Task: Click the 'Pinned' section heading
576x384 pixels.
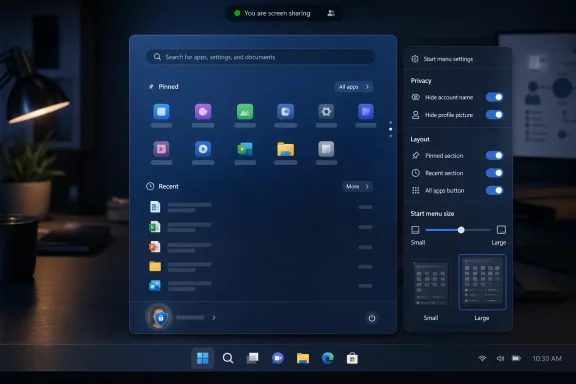Action: [x=168, y=87]
